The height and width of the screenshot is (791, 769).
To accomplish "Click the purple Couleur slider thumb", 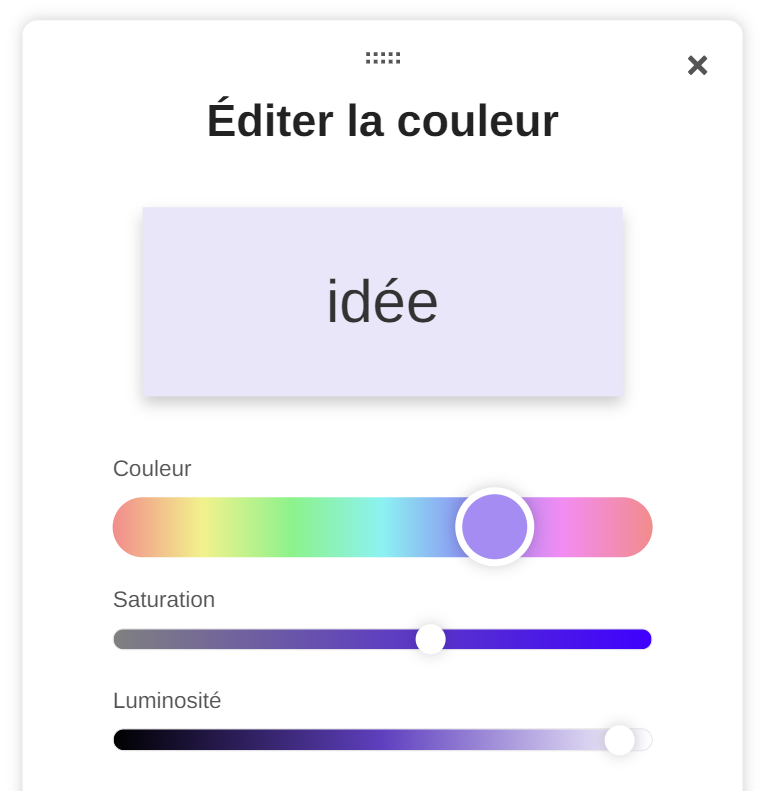I will click(x=494, y=527).
